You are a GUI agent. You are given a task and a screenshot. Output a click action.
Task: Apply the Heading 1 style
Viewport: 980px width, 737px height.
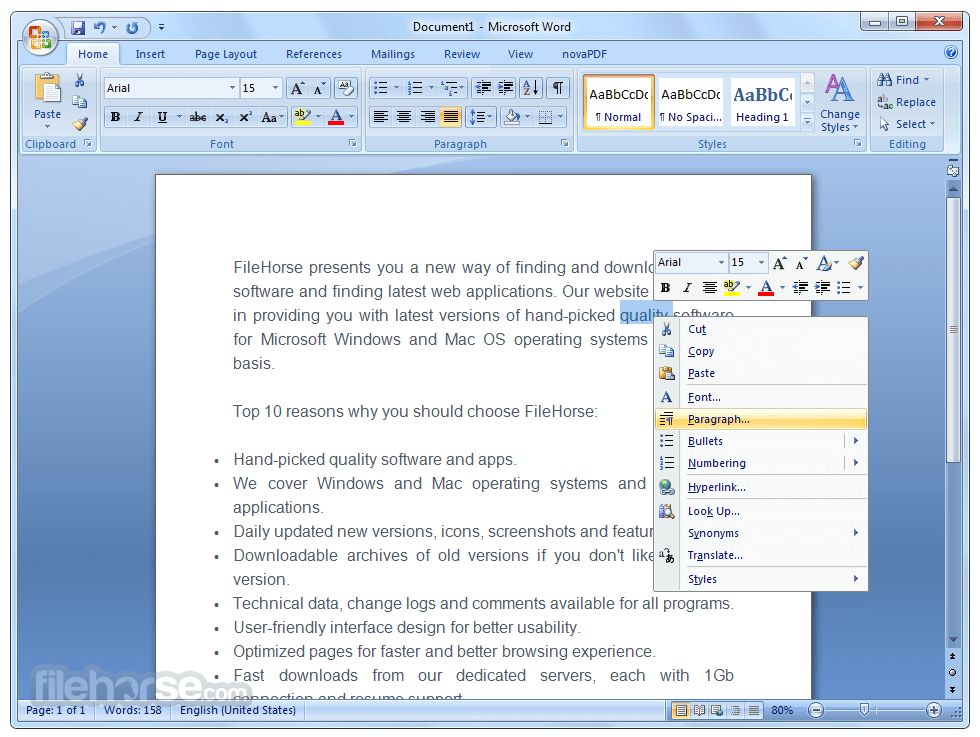point(762,102)
